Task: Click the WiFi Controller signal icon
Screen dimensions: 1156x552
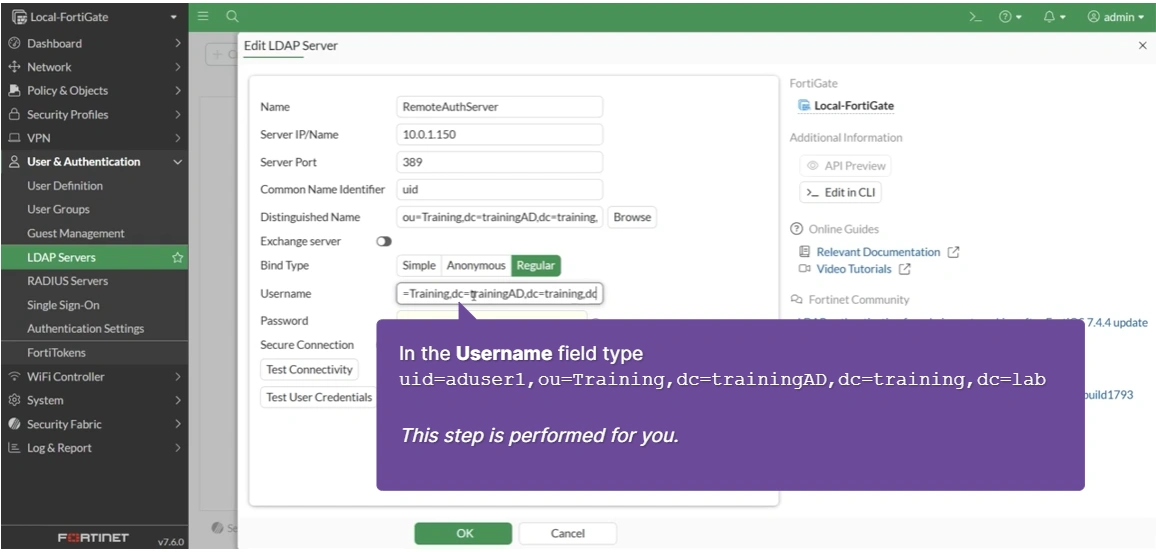Action: [13, 376]
